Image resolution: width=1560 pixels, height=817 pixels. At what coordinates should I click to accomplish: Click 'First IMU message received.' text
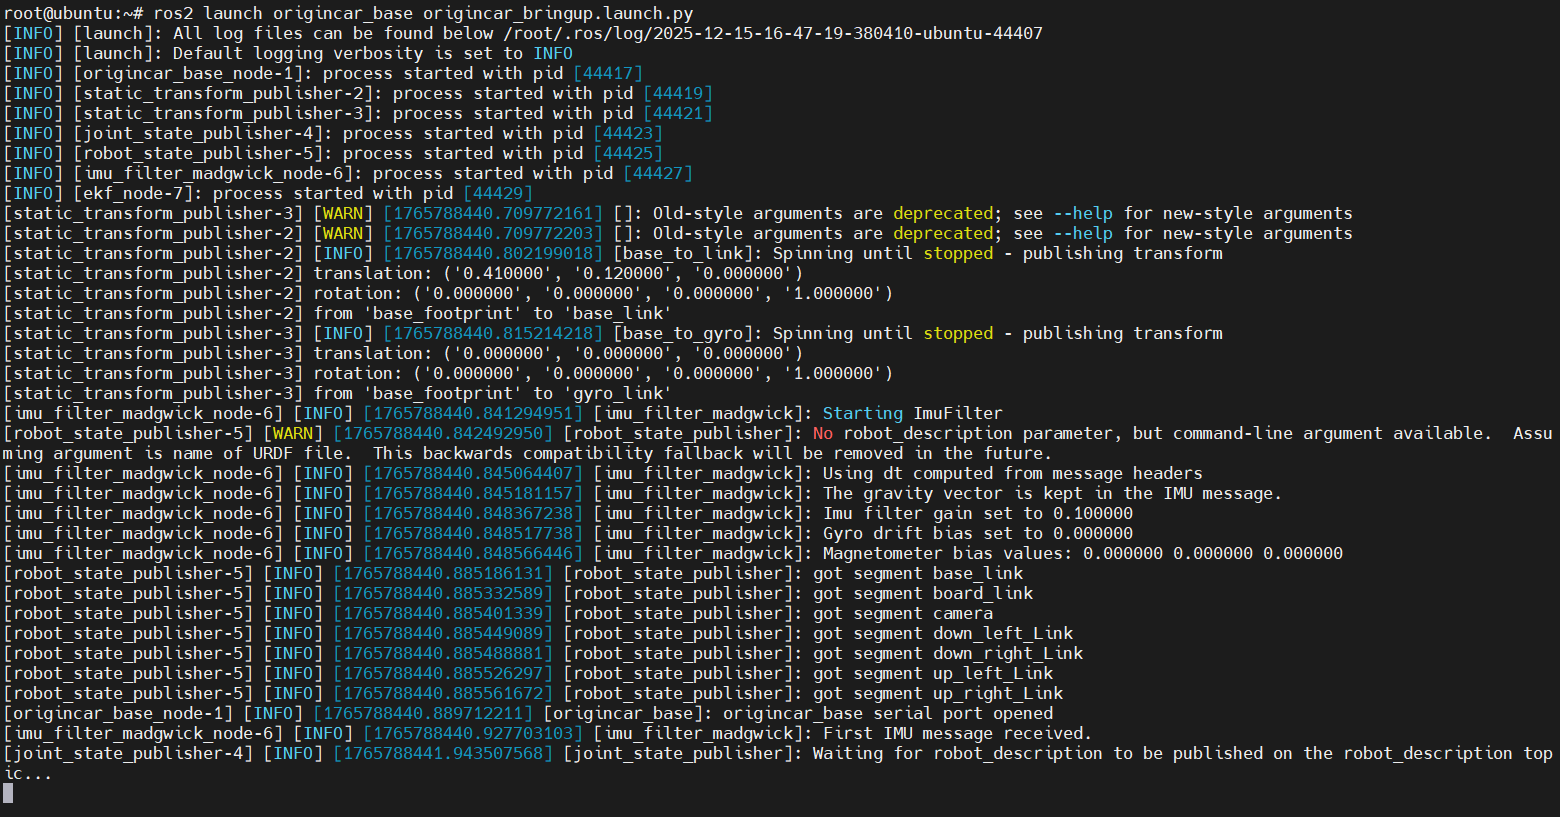pyautogui.click(x=957, y=733)
